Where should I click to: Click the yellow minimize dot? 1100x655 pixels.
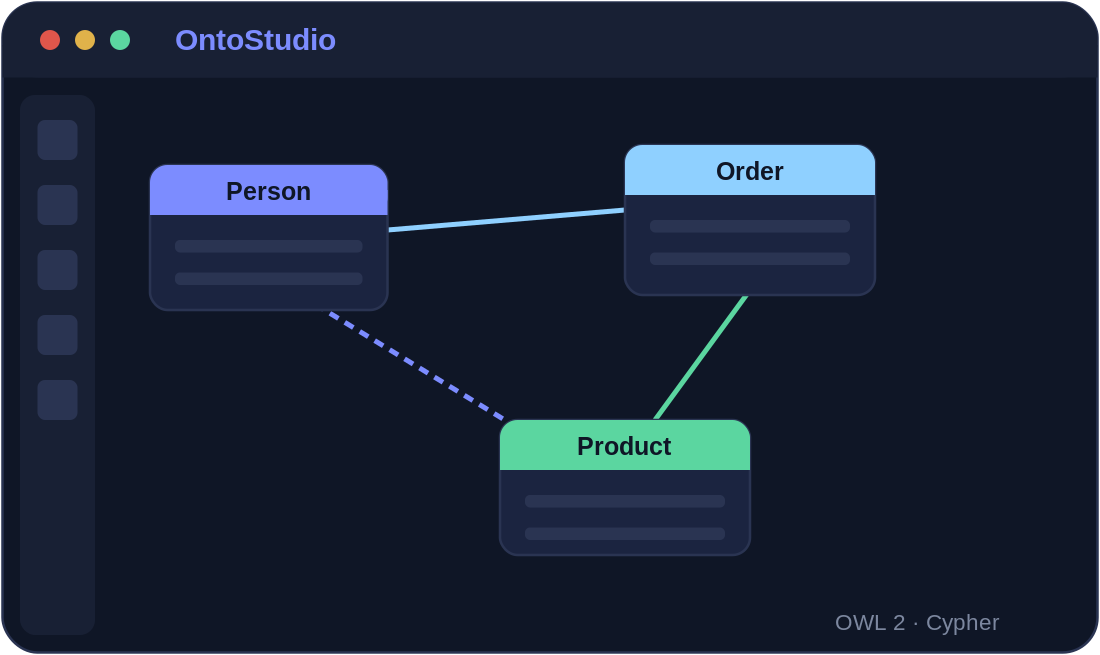pyautogui.click(x=85, y=40)
